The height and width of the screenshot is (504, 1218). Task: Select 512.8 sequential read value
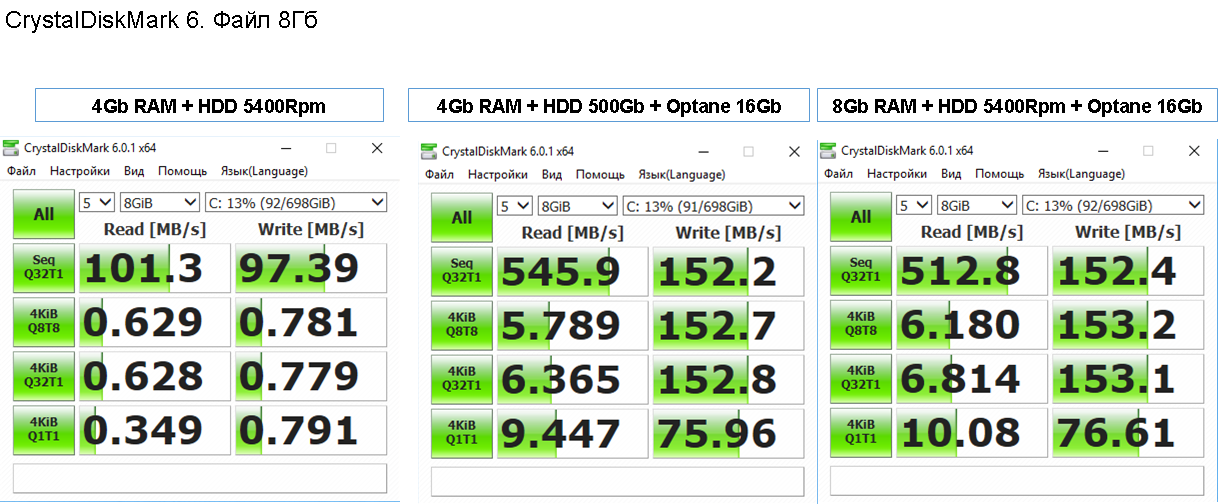(x=972, y=270)
